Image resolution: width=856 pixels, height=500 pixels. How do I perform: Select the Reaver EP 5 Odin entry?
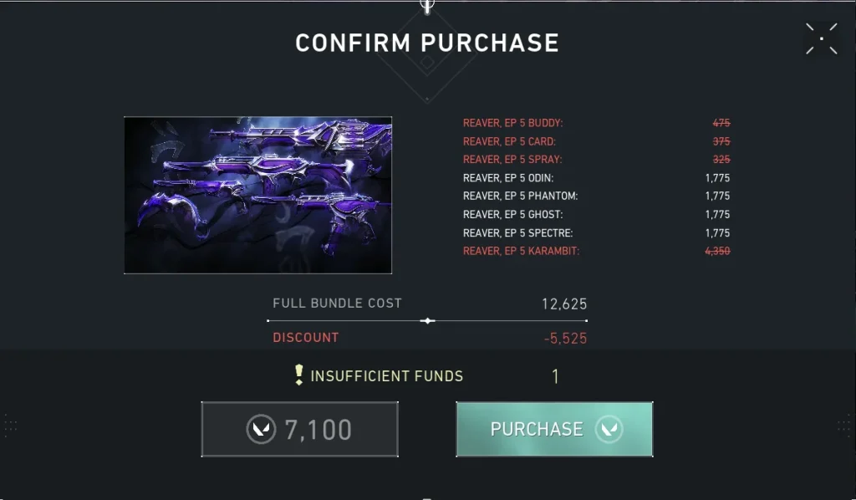coord(508,178)
